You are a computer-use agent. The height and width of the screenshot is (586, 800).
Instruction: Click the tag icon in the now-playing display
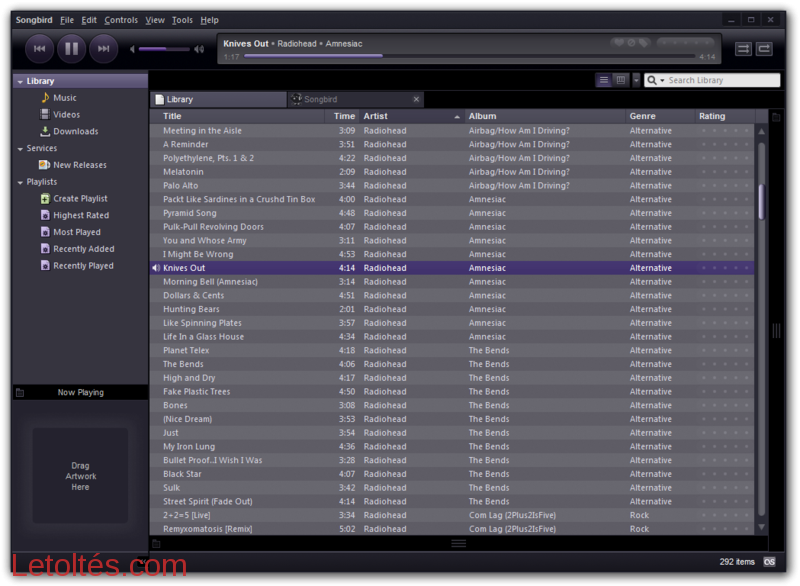pos(644,43)
